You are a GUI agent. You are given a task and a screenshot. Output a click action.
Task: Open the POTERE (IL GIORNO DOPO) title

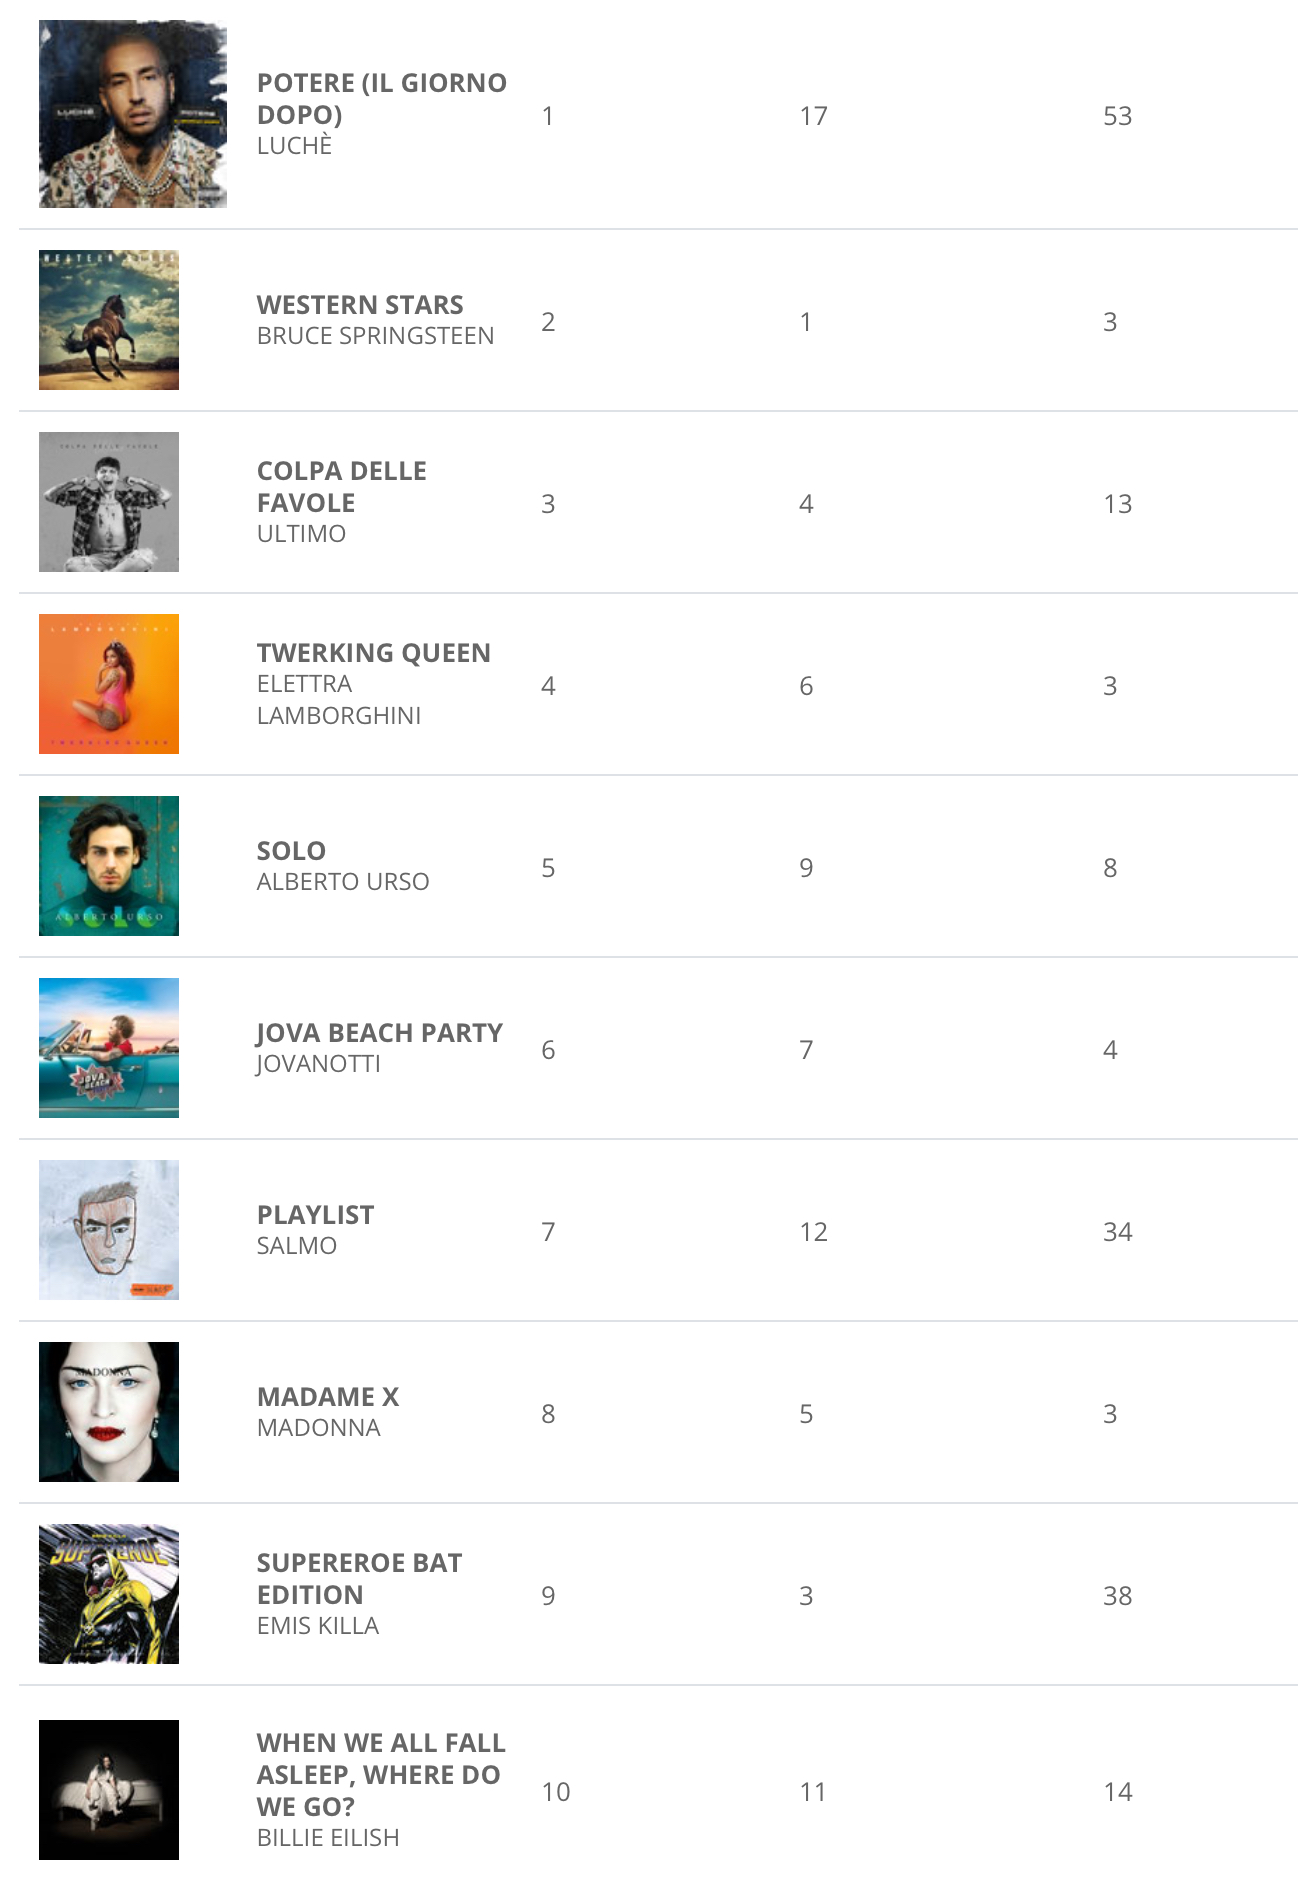click(x=382, y=98)
